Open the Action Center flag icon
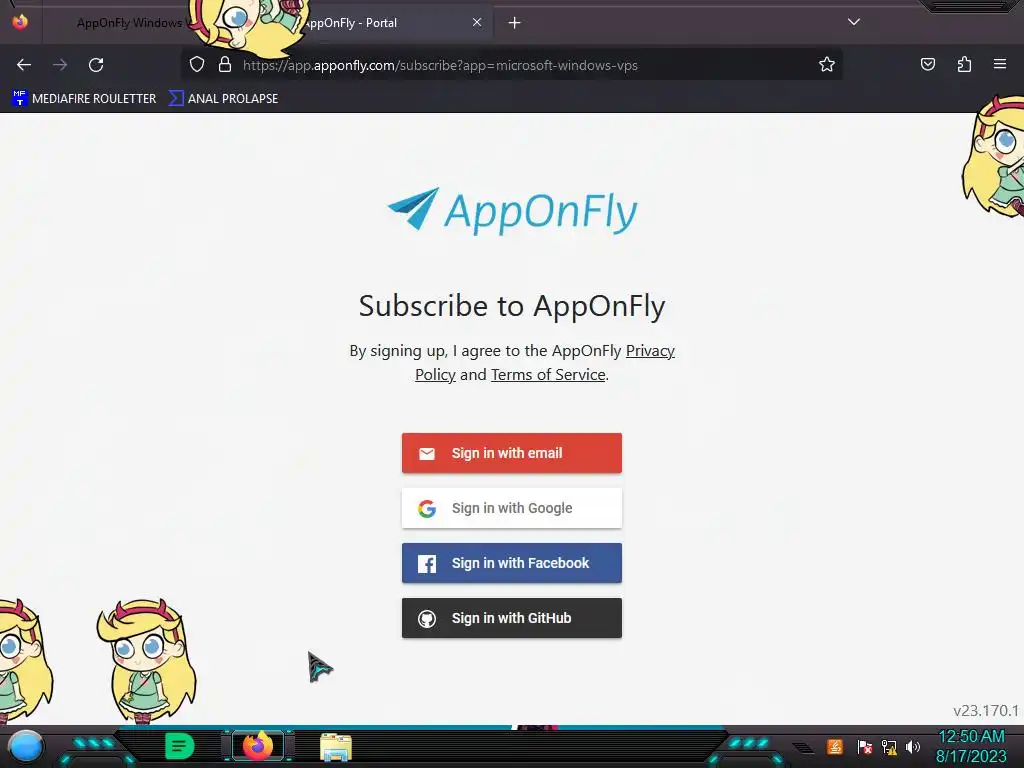 click(x=865, y=747)
